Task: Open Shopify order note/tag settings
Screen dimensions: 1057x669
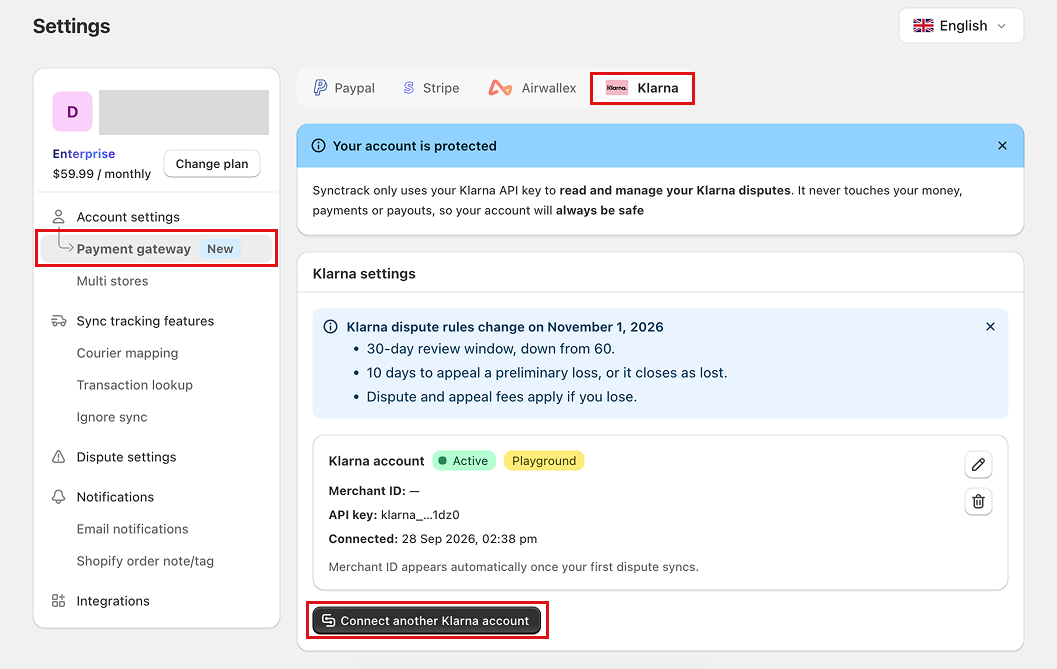Action: click(x=145, y=561)
